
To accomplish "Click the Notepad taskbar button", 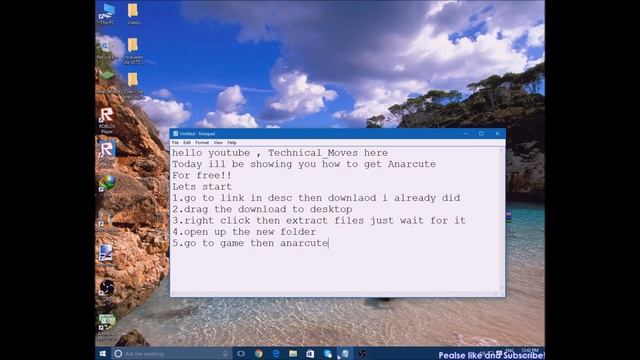I will click(345, 353).
